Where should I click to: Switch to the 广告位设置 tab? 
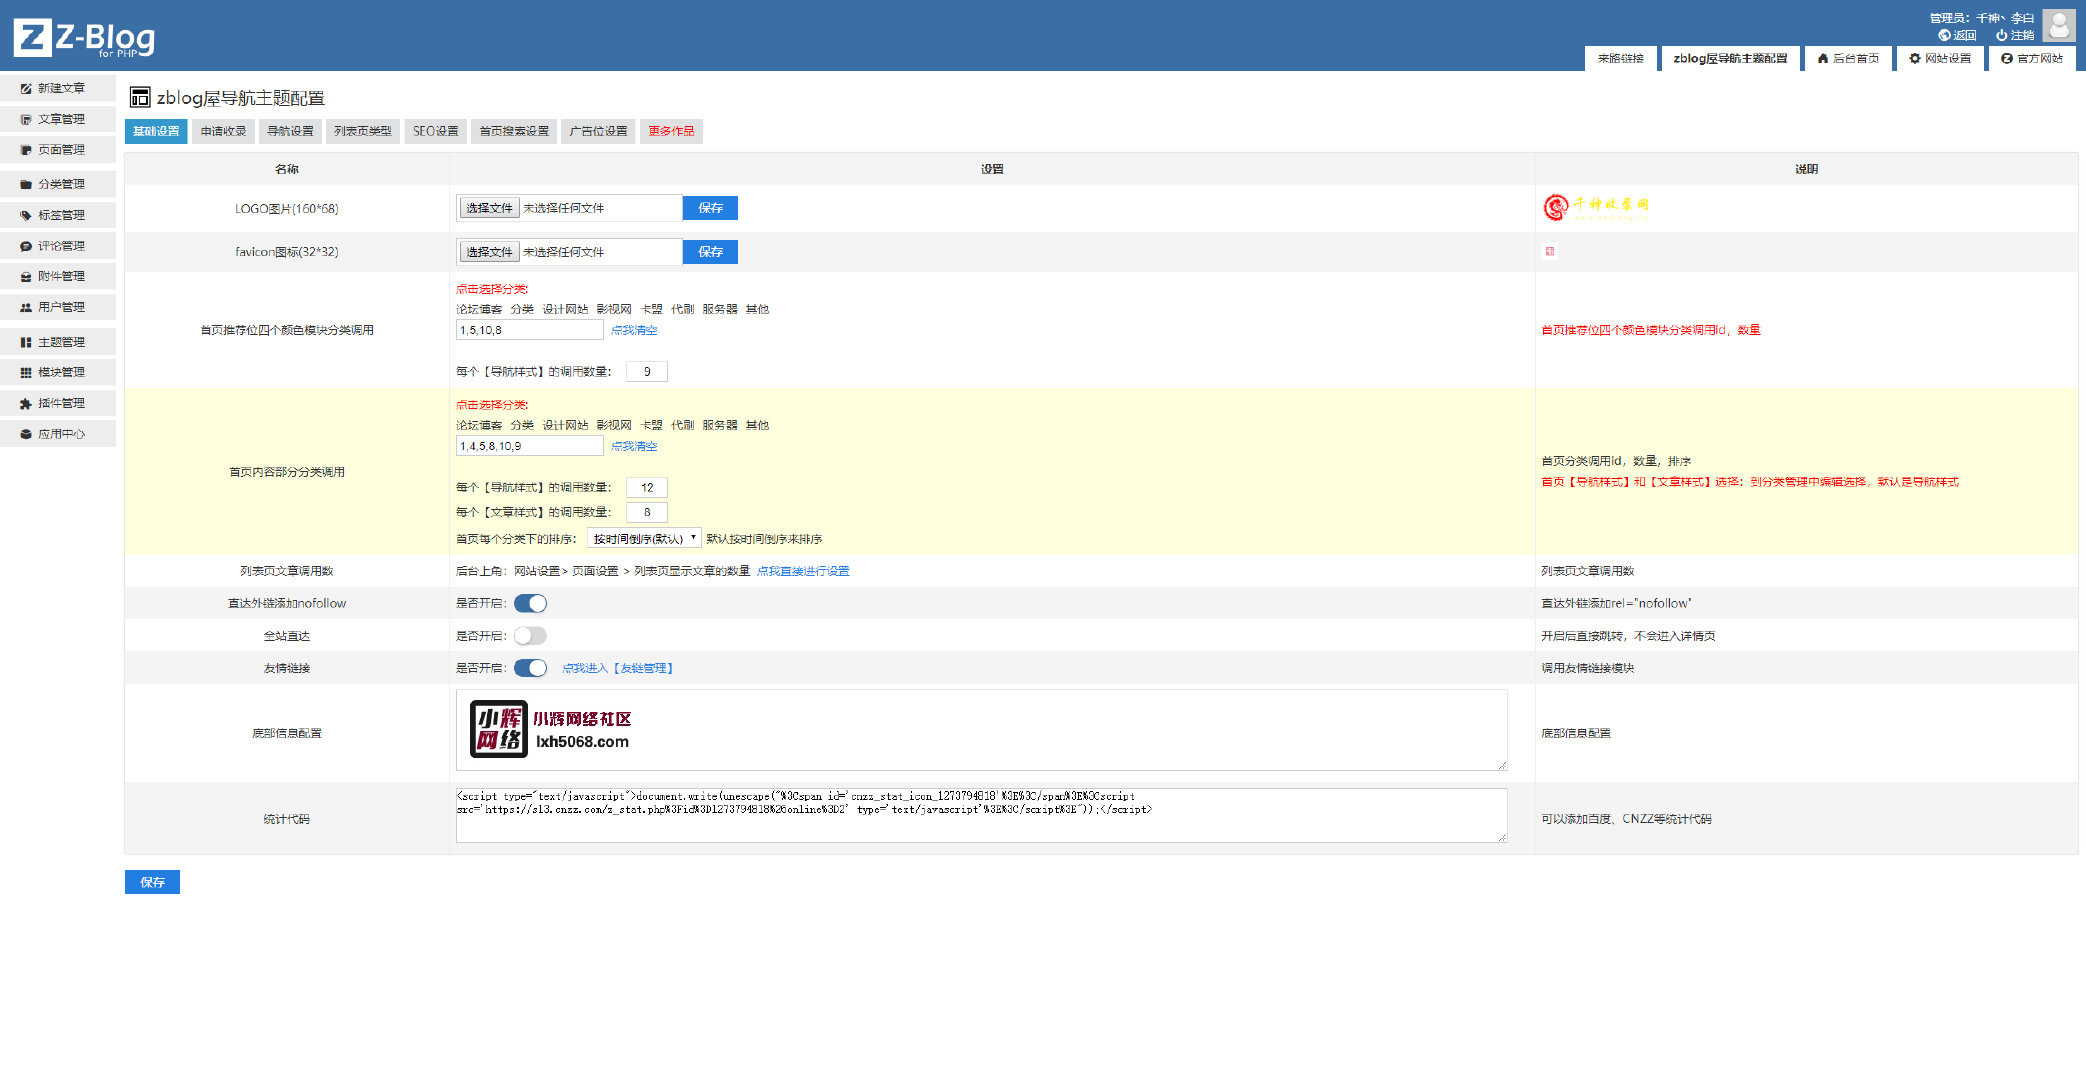598,131
